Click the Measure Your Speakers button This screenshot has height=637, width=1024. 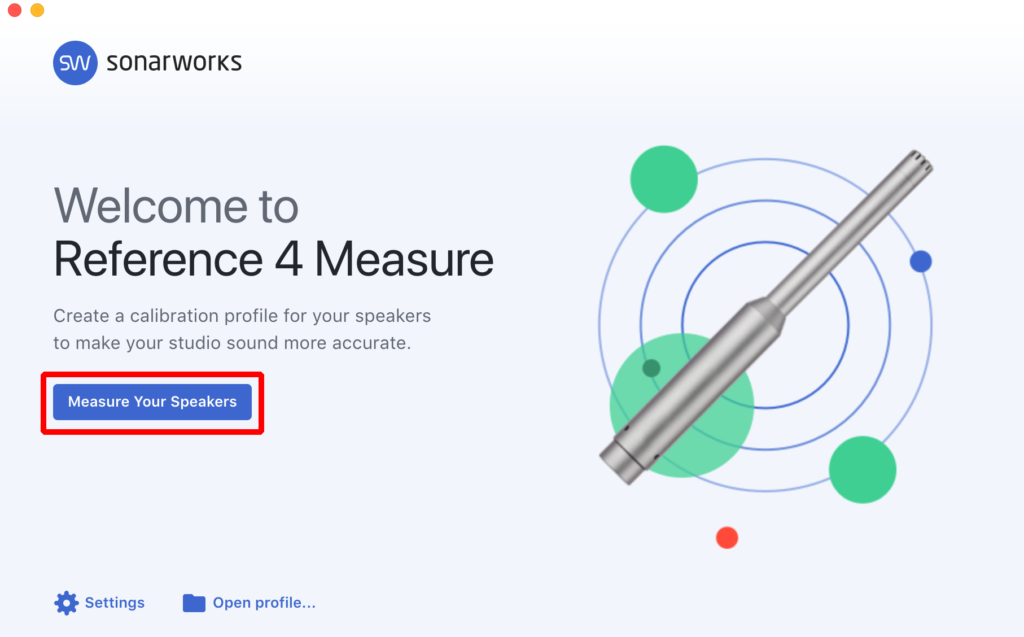(152, 402)
